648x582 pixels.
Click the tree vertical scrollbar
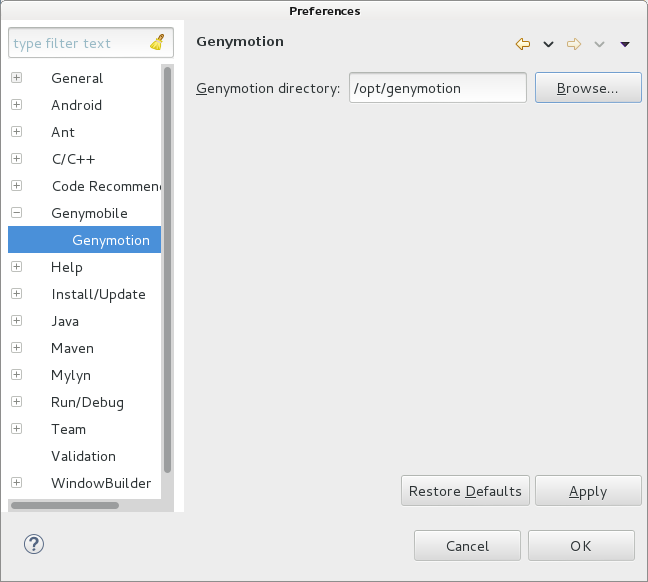tap(167, 269)
